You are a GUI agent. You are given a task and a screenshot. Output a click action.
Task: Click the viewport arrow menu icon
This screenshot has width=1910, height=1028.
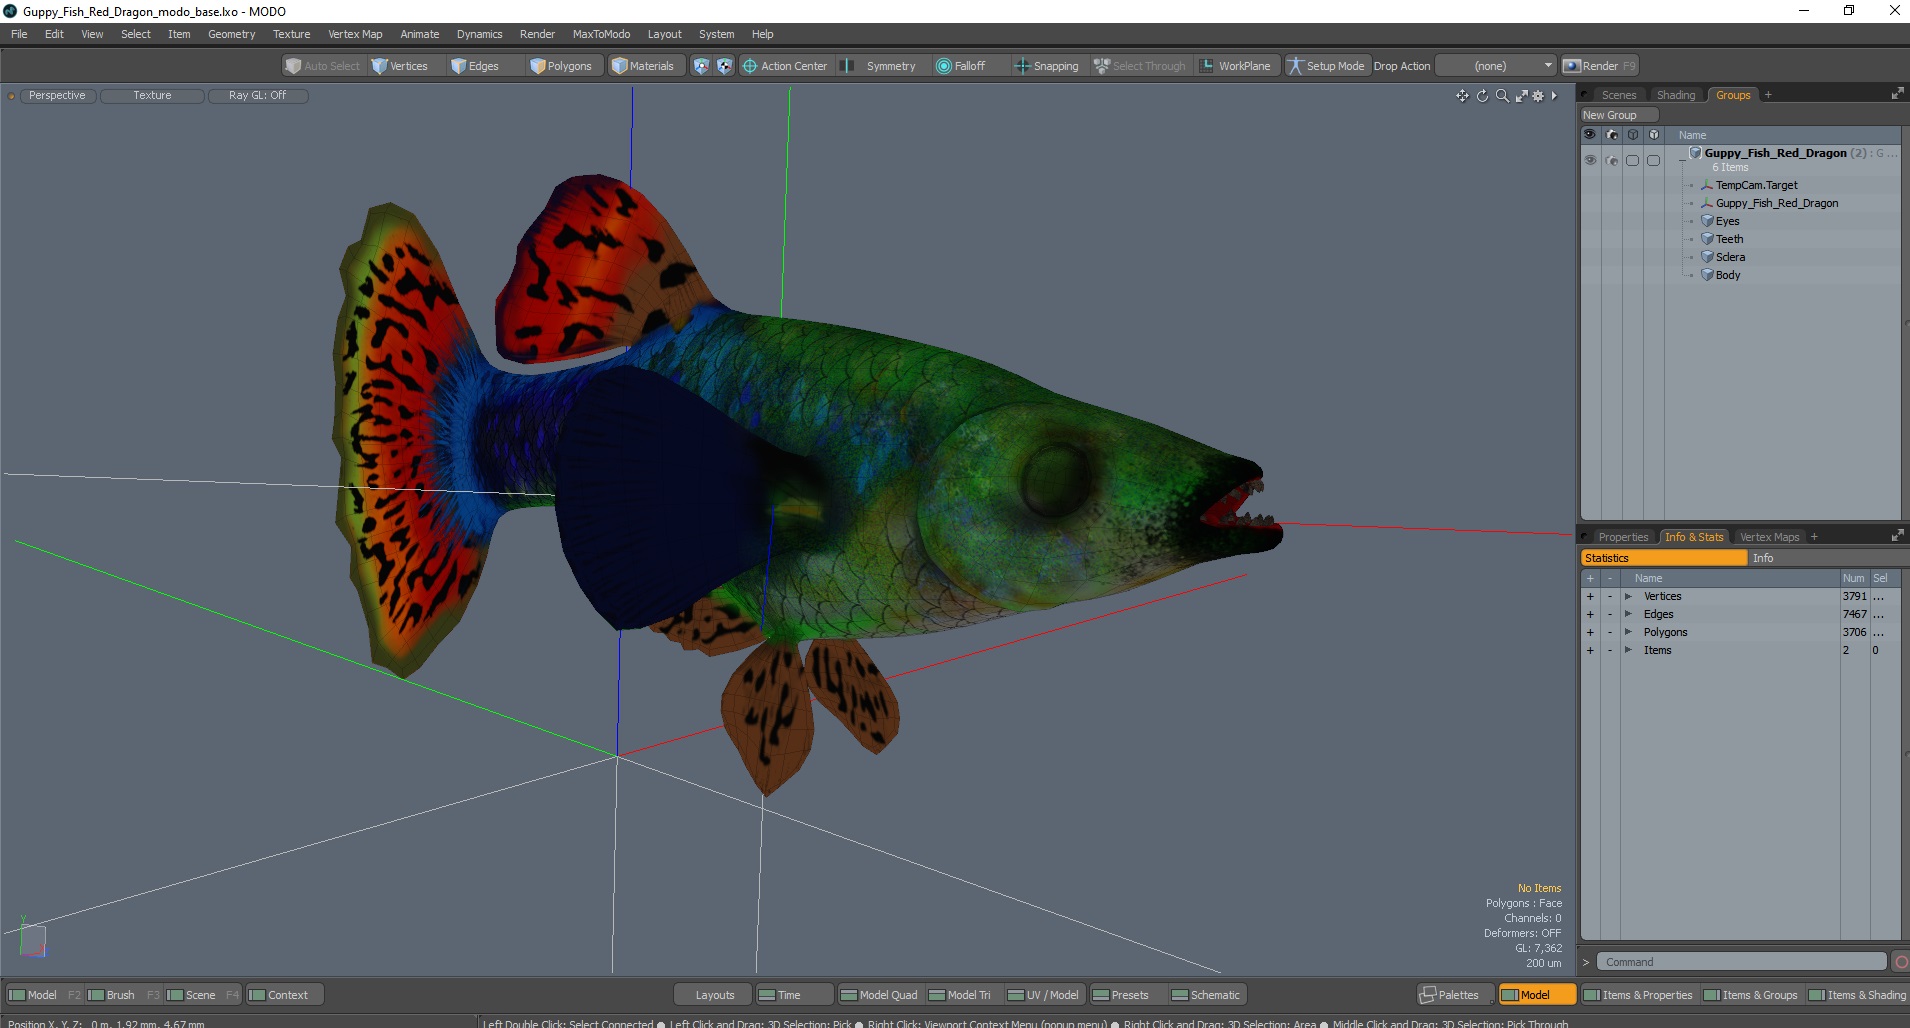tap(1554, 96)
